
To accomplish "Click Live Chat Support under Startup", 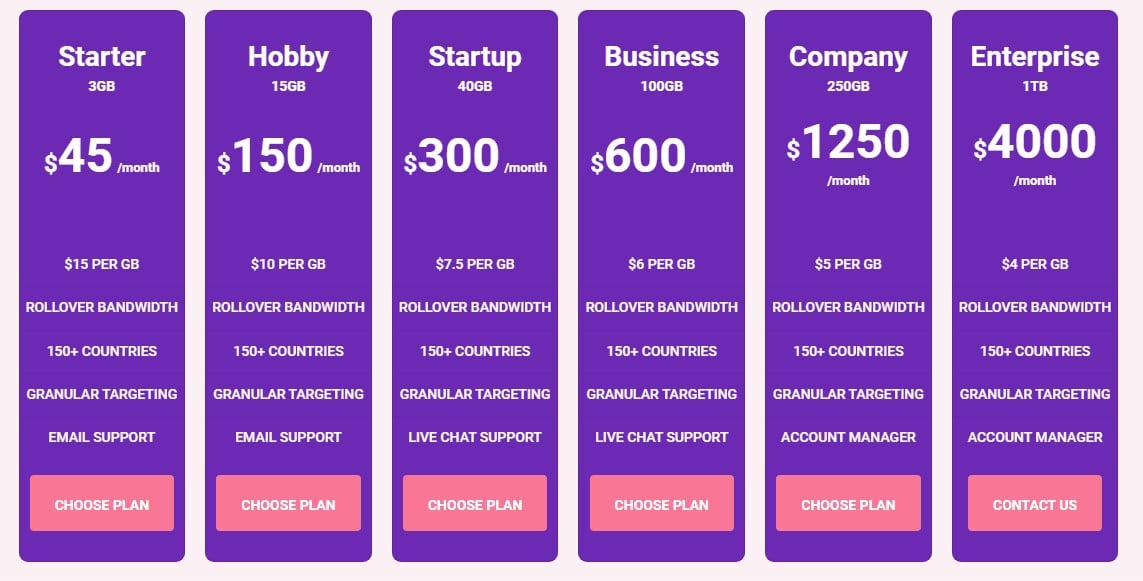I will pyautogui.click(x=475, y=437).
